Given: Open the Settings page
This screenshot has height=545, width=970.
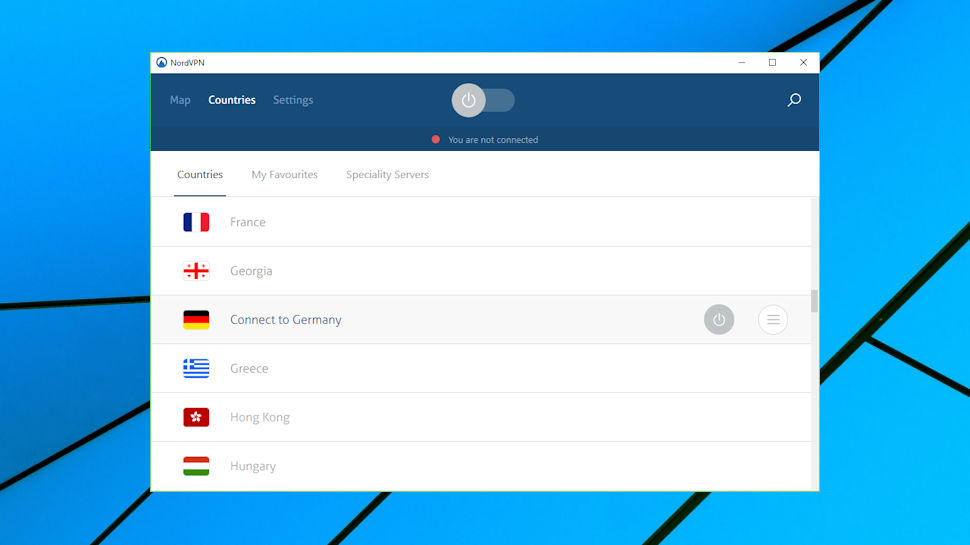Looking at the screenshot, I should click(293, 100).
